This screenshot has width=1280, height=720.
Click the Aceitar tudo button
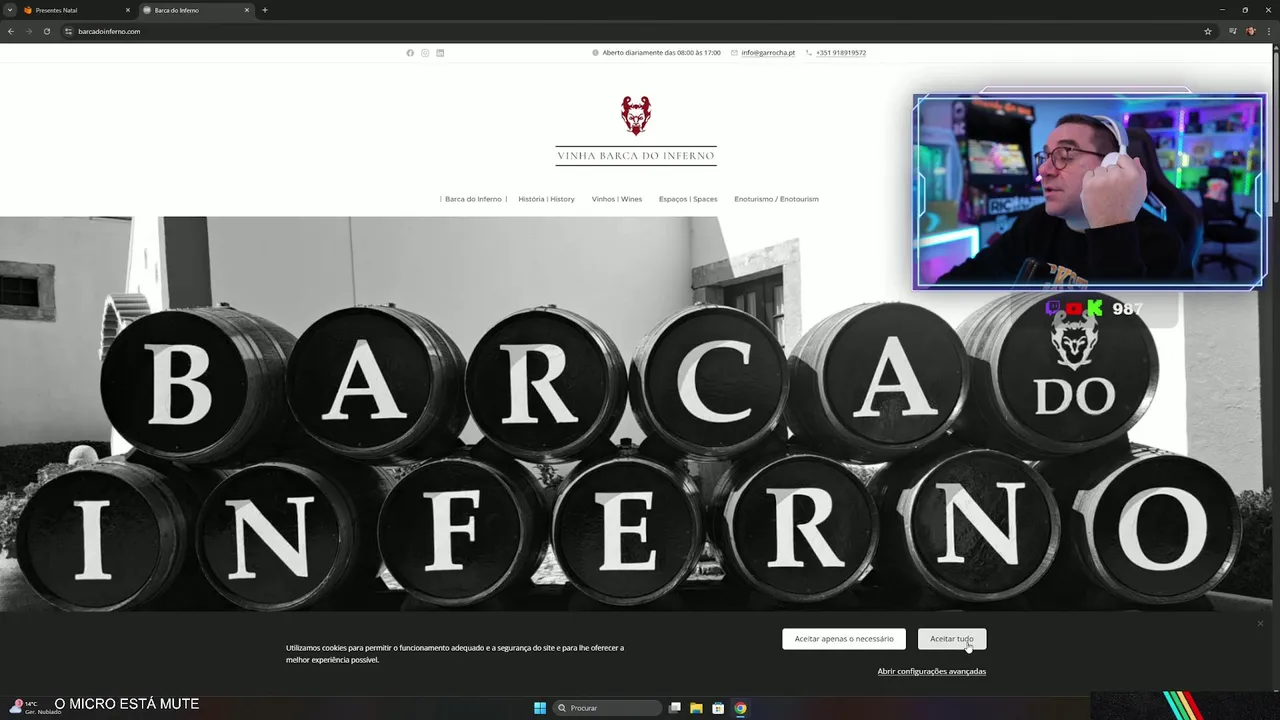tap(952, 639)
